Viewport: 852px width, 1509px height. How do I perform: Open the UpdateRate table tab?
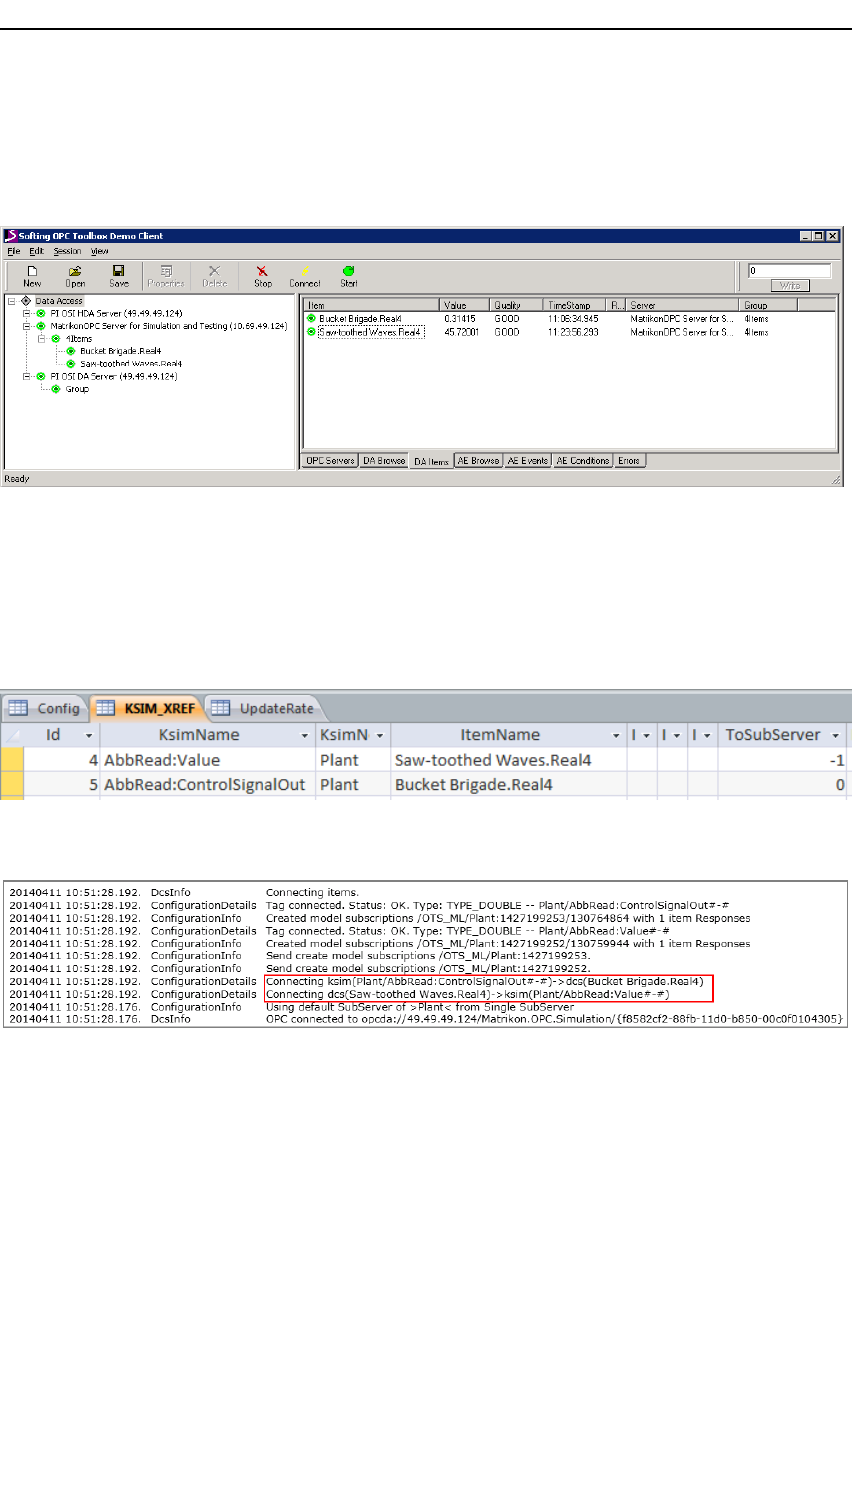tap(264, 708)
